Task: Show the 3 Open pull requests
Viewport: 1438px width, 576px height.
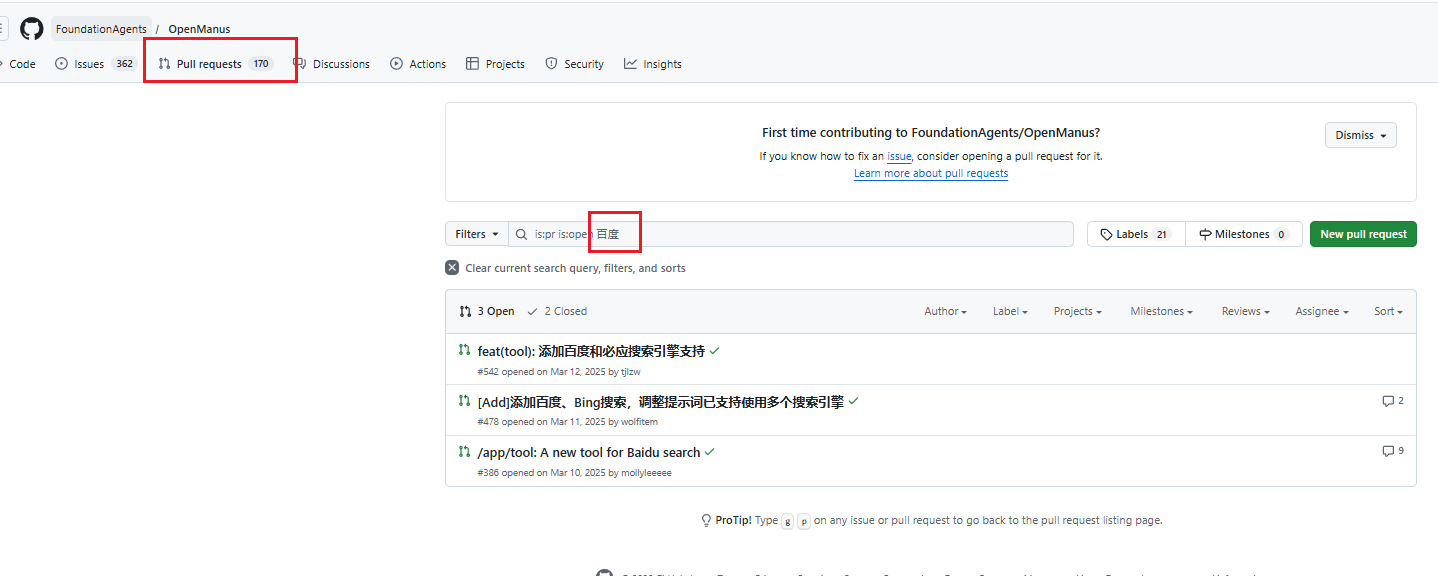Action: [x=487, y=311]
